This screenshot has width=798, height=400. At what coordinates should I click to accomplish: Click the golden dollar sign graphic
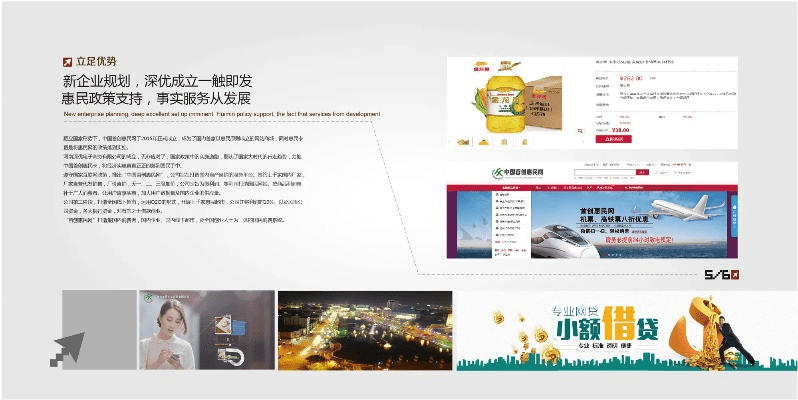click(696, 331)
